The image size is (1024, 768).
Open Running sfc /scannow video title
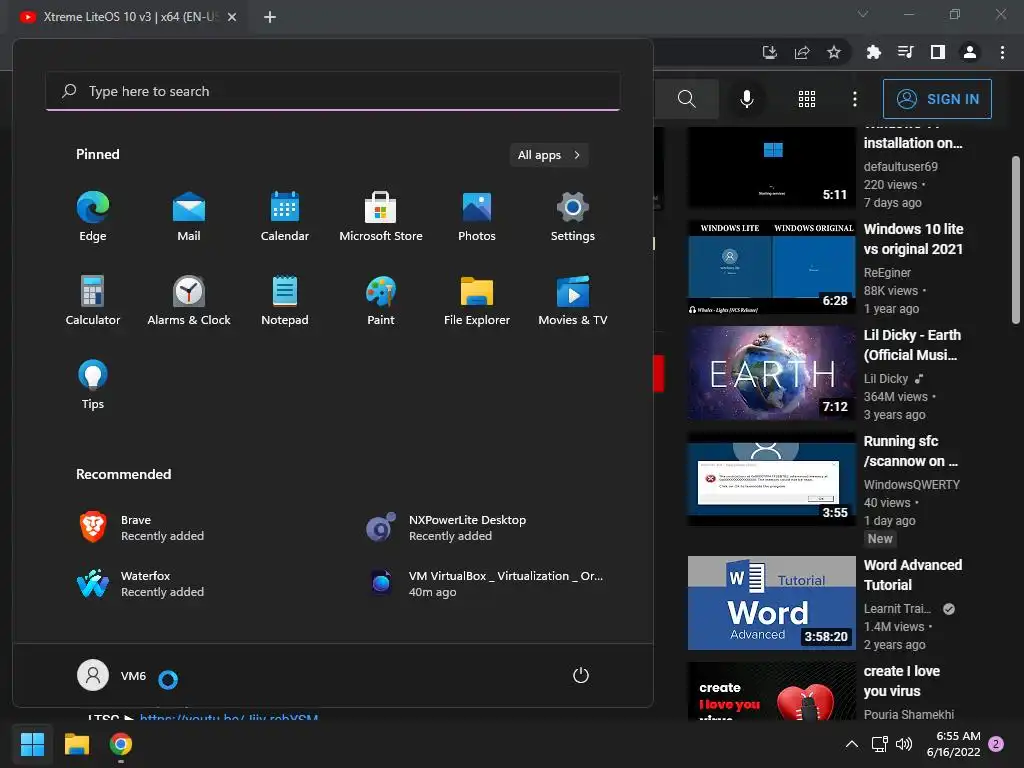point(910,451)
